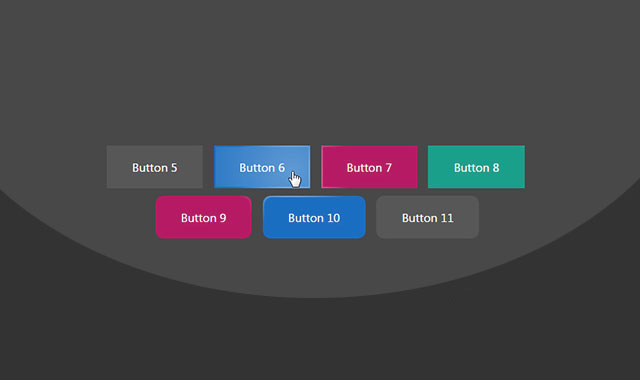Select the rounded magenta Button 9
Screen dimensions: 640x380
coord(203,217)
